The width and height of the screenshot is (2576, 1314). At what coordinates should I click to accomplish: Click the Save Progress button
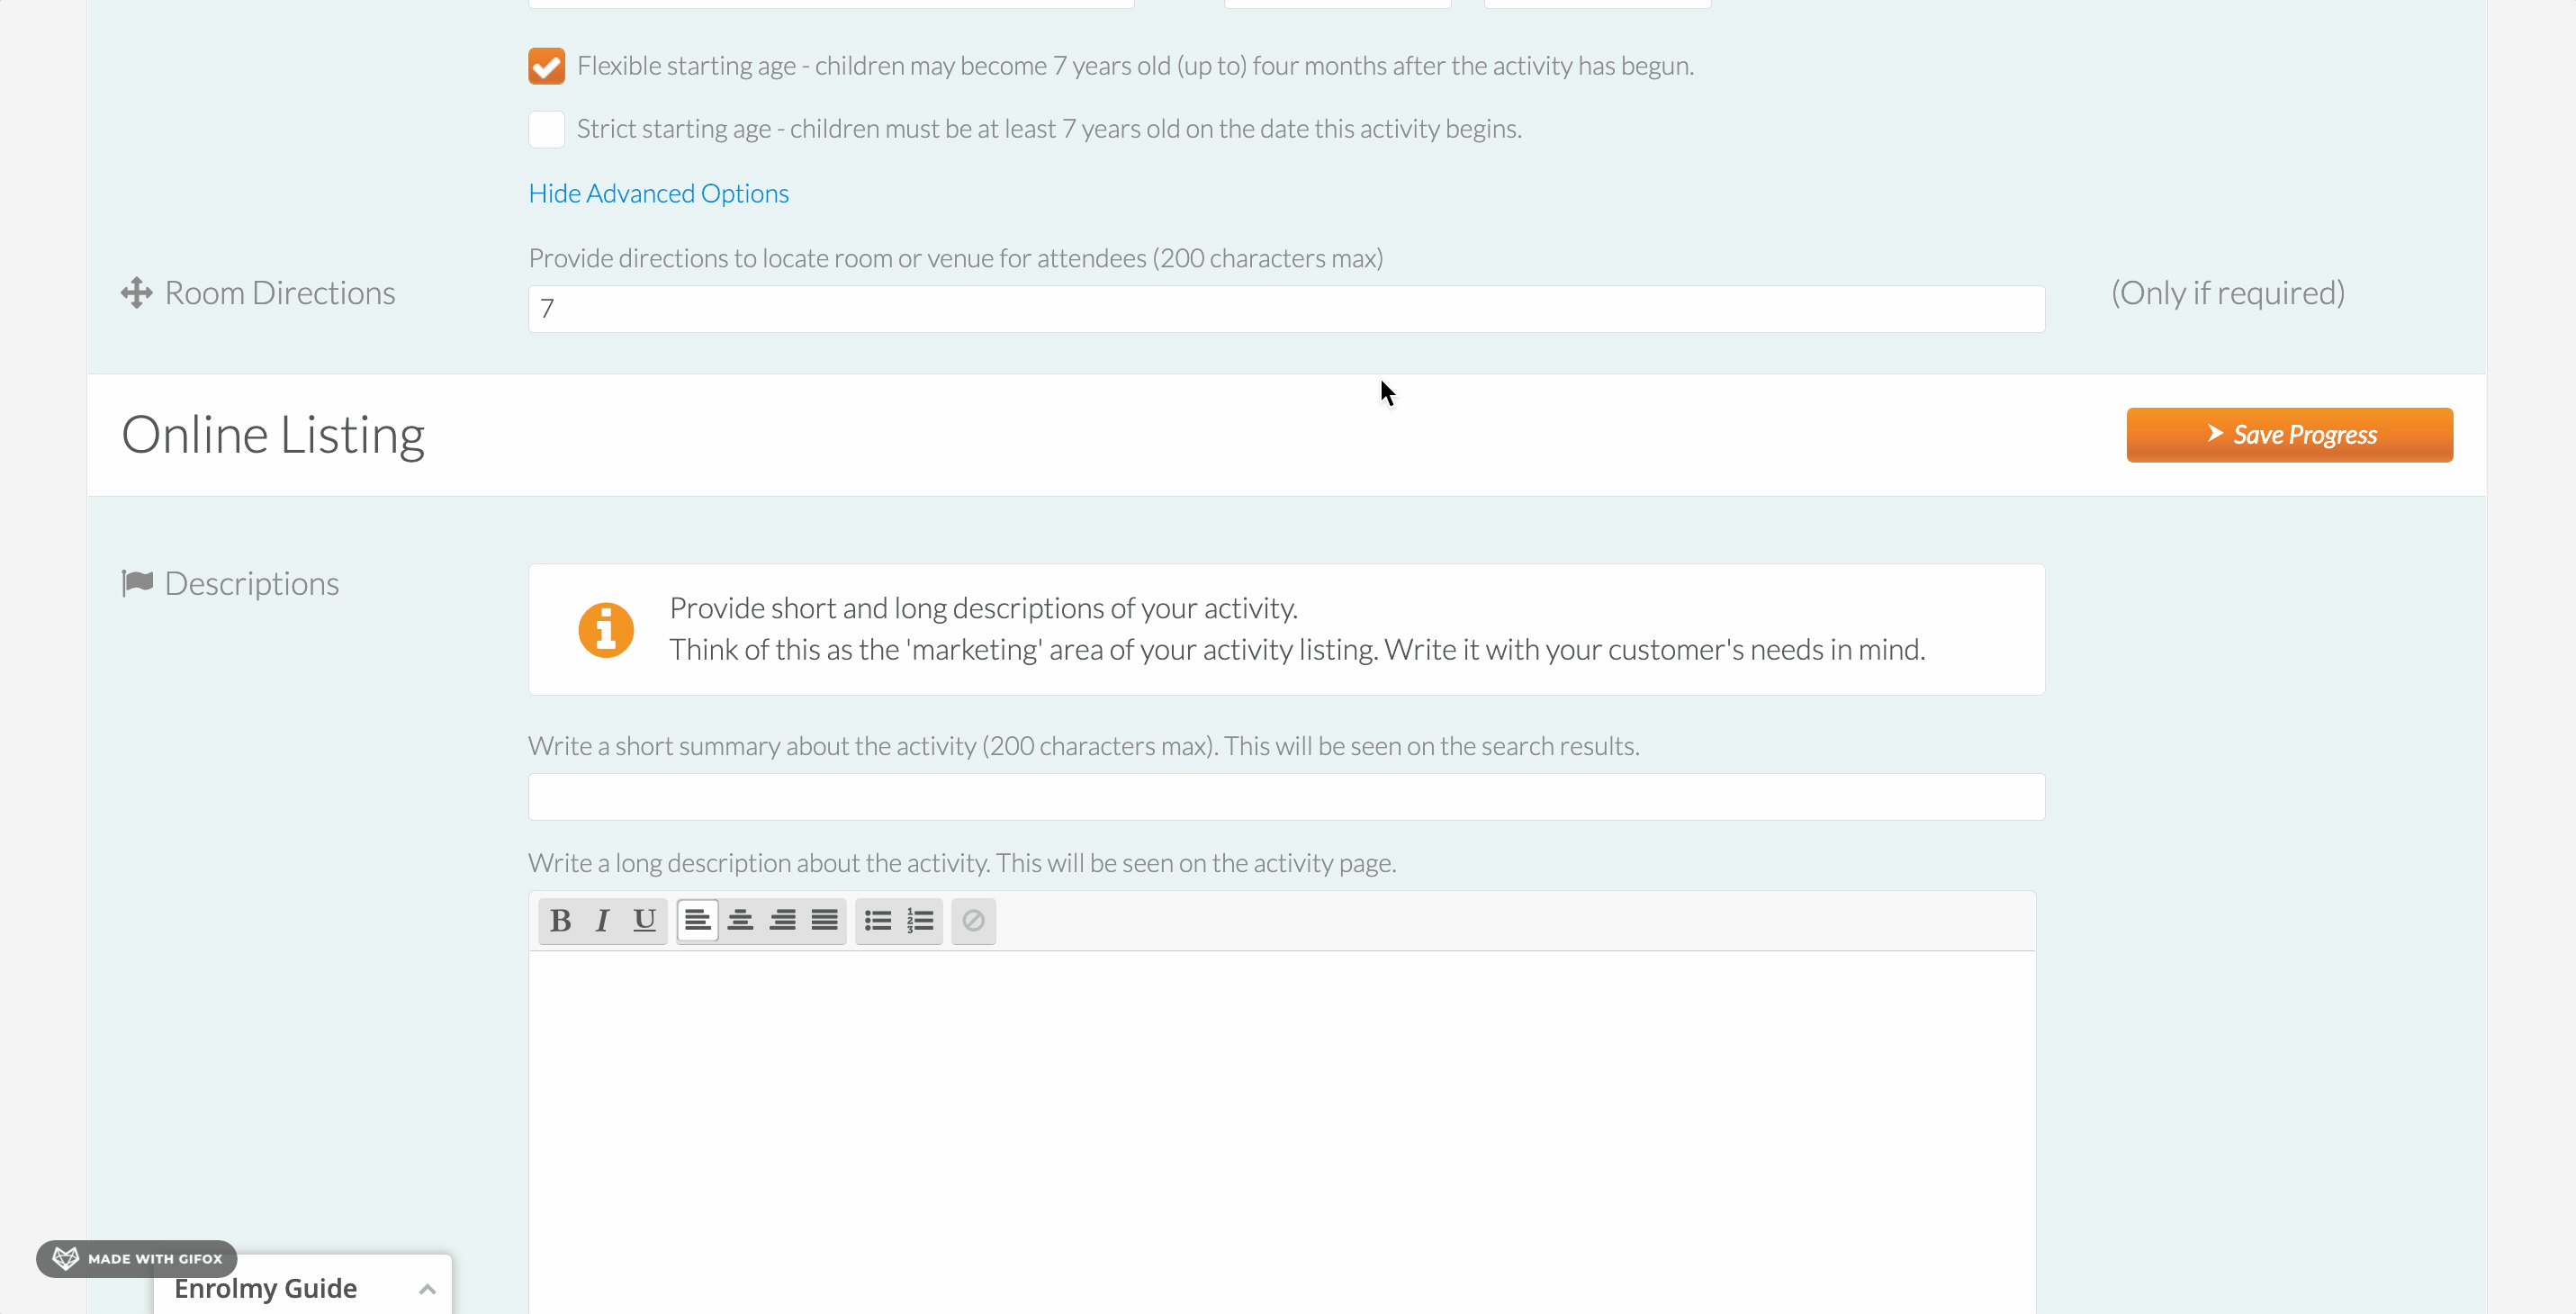coord(2289,435)
